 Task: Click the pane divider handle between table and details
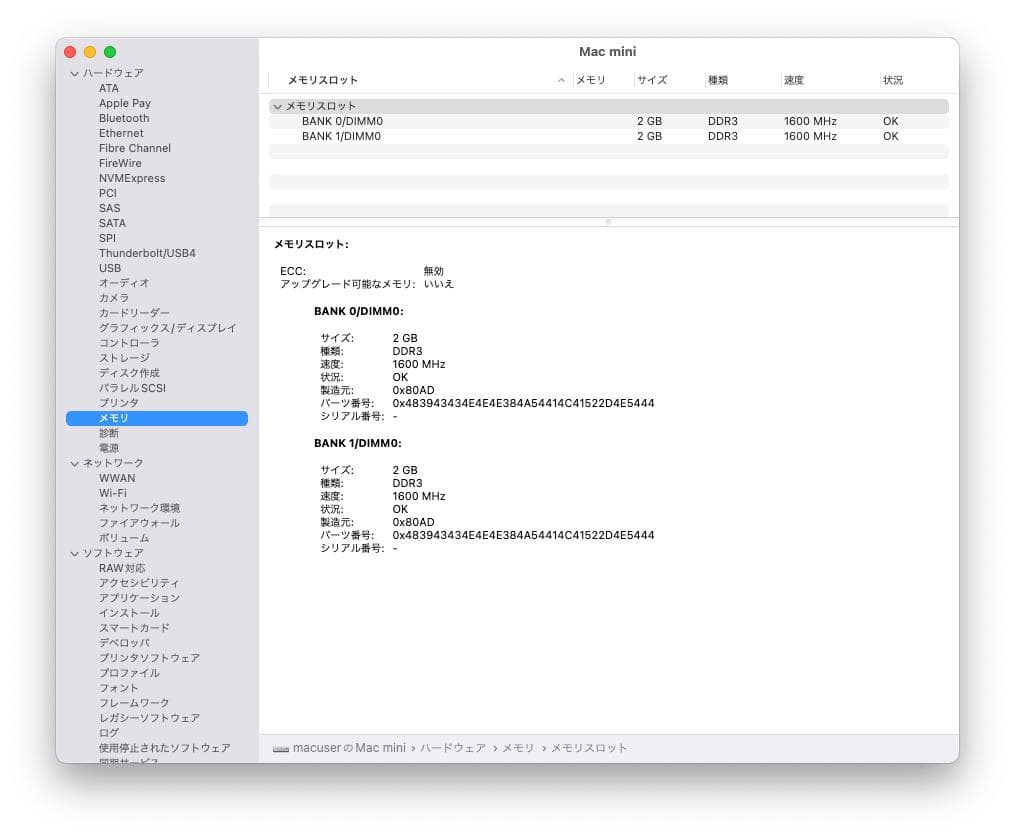point(608,222)
